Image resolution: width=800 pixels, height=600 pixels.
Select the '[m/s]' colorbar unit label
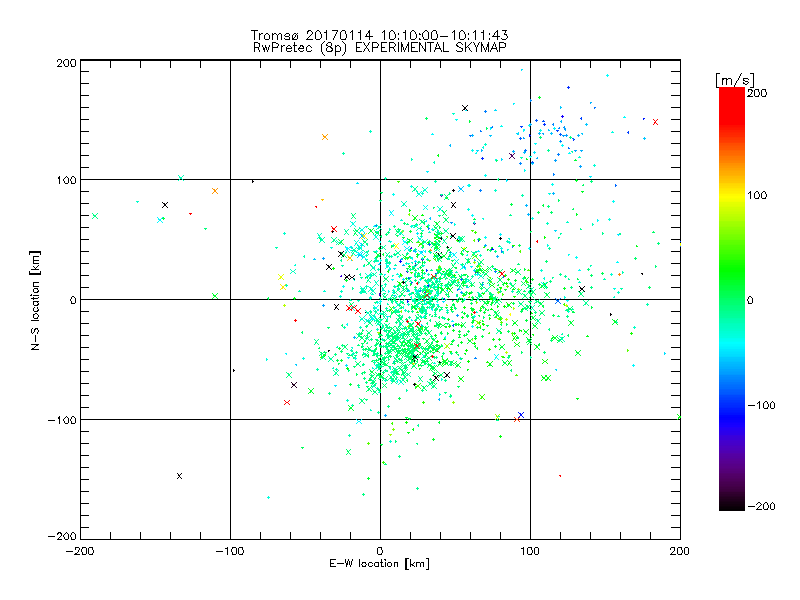(735, 80)
